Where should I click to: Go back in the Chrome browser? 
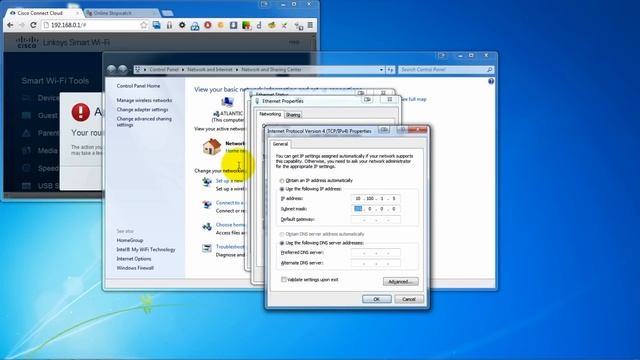10,25
